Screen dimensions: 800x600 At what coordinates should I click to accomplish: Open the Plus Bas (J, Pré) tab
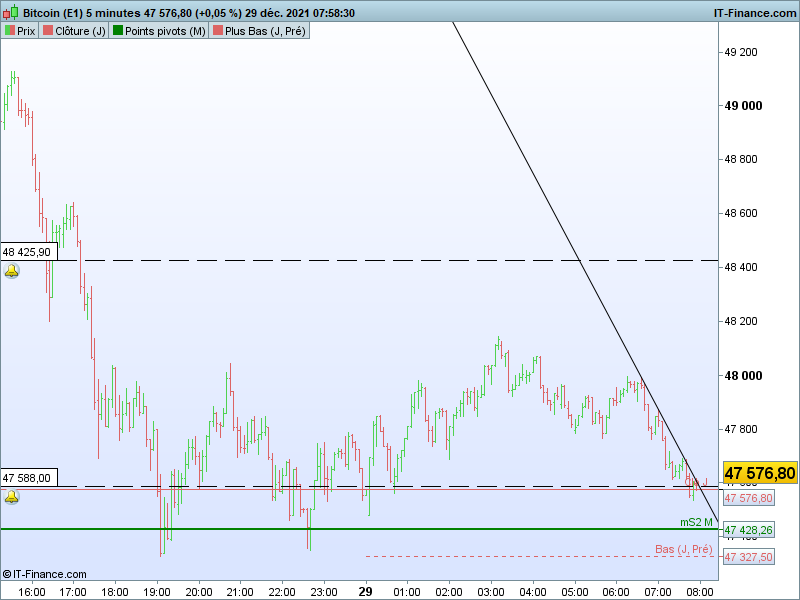[259, 31]
